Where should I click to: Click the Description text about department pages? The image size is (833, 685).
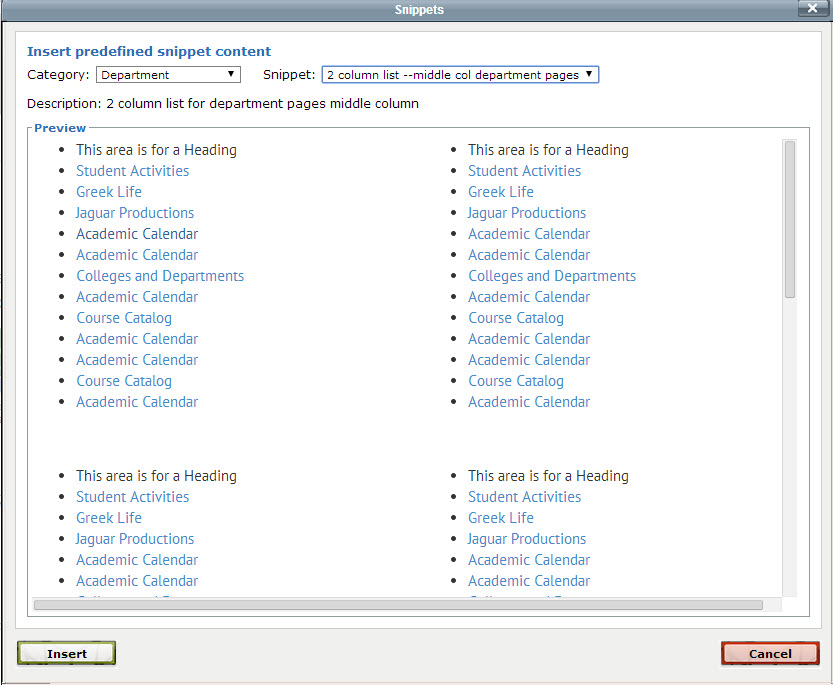223,104
